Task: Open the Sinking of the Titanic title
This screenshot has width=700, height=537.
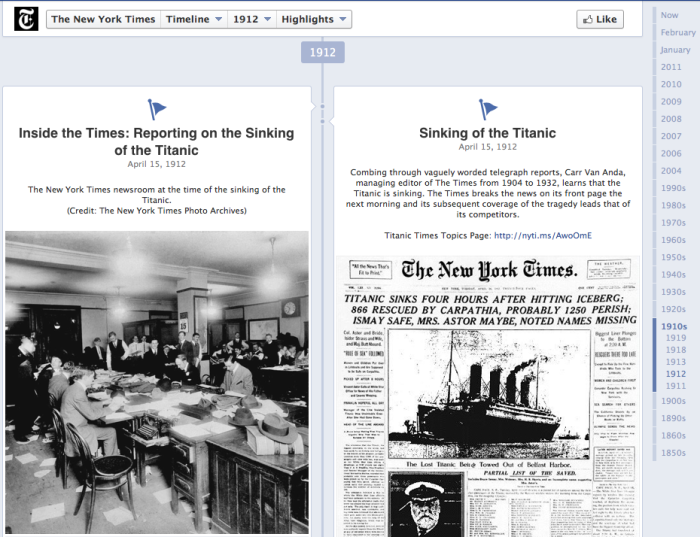Action: point(488,133)
